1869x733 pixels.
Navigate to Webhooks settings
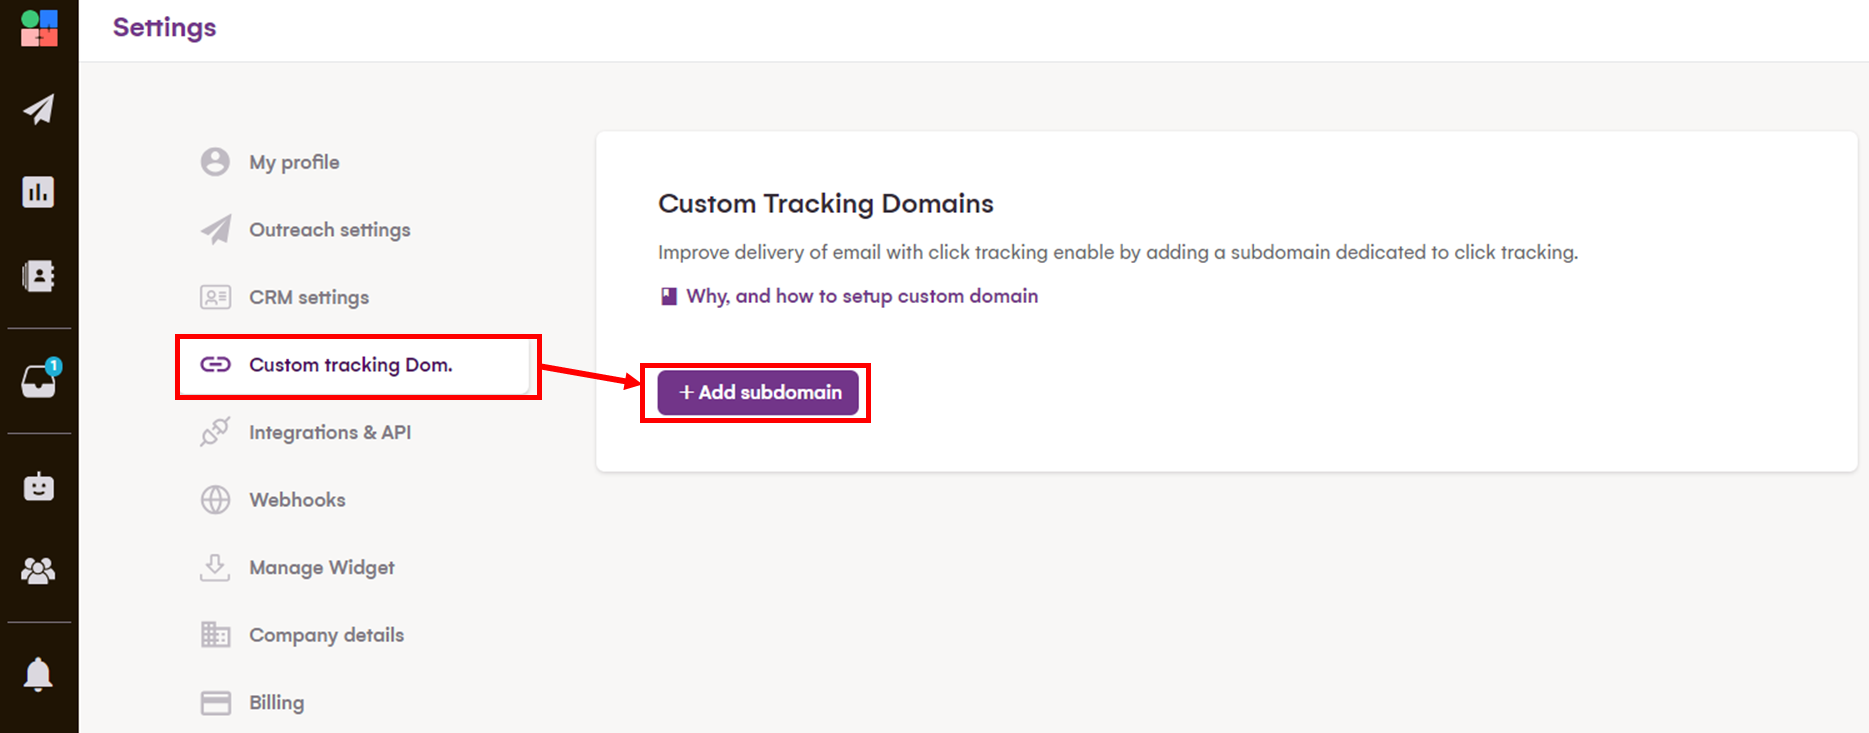[x=297, y=500]
